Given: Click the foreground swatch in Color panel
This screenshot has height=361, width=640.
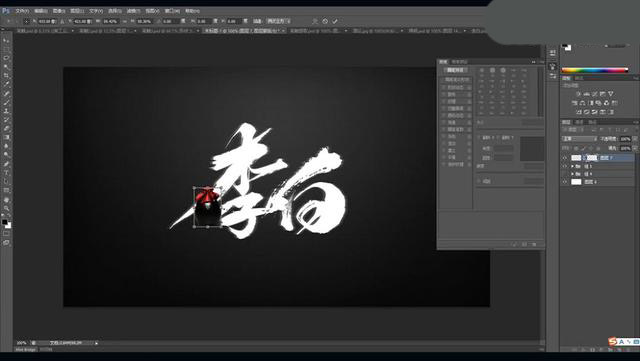Looking at the screenshot, I should [565, 47].
